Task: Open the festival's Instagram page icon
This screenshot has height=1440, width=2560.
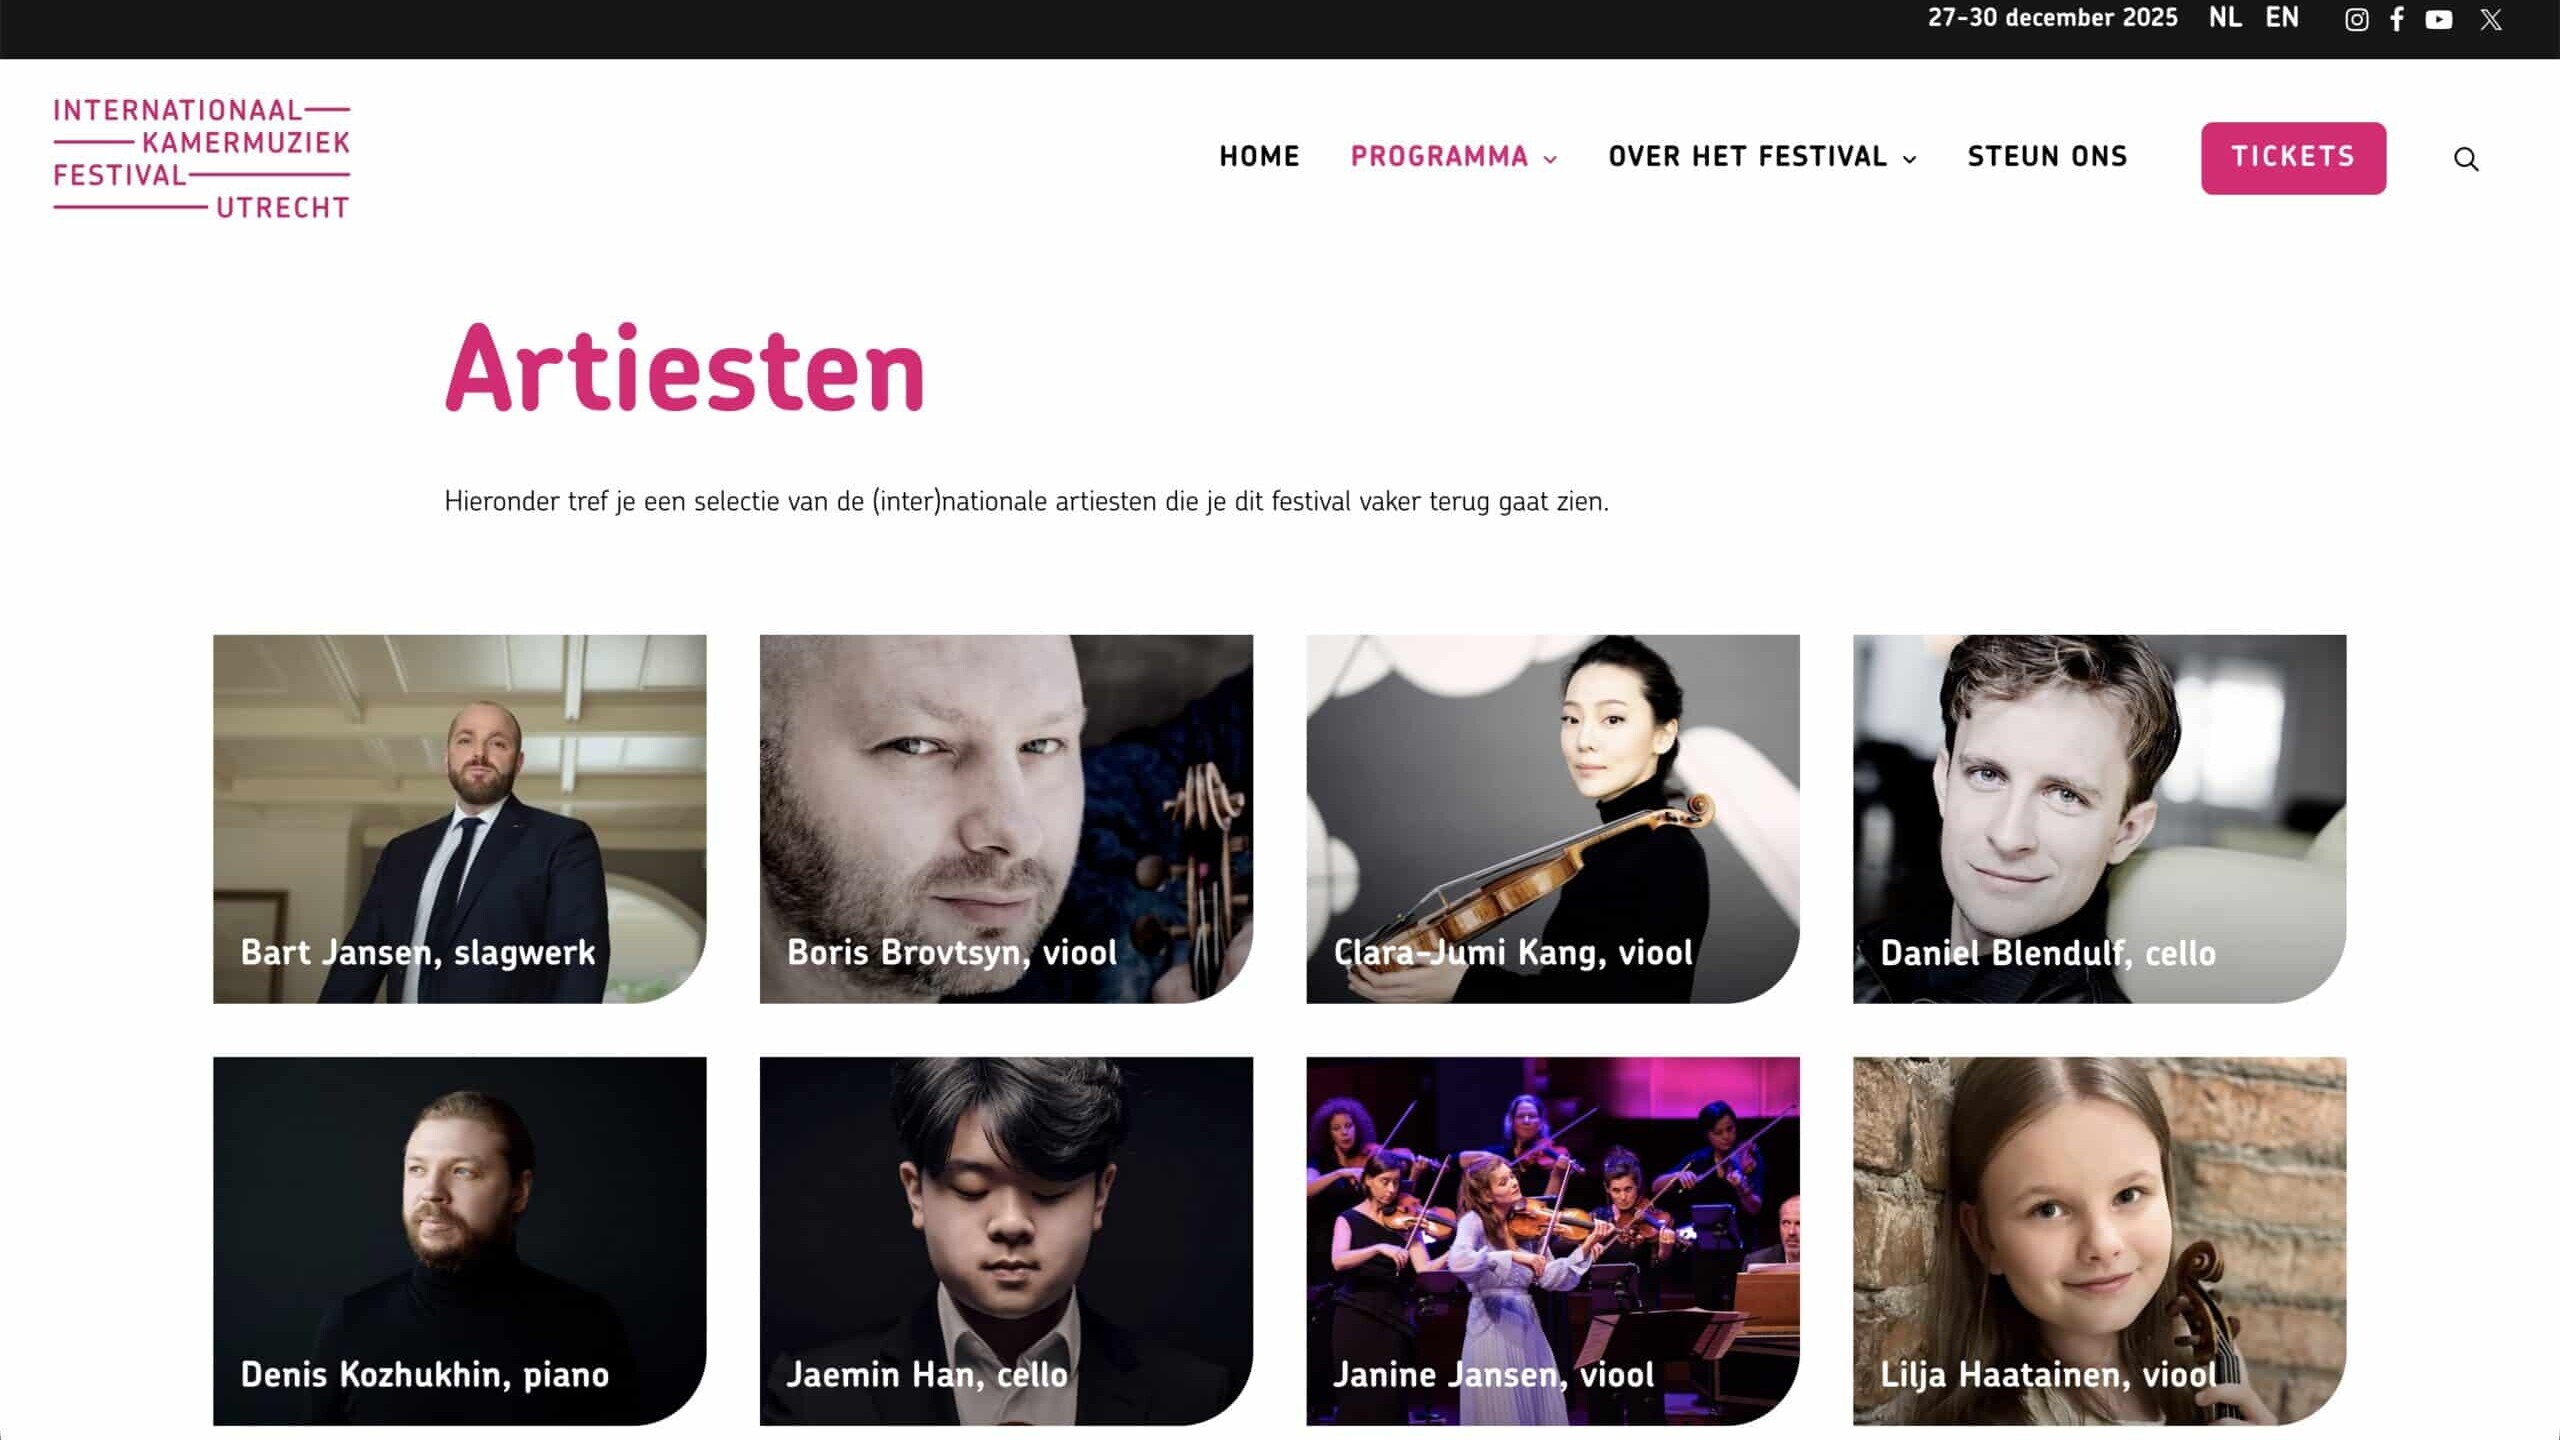Action: click(2356, 20)
